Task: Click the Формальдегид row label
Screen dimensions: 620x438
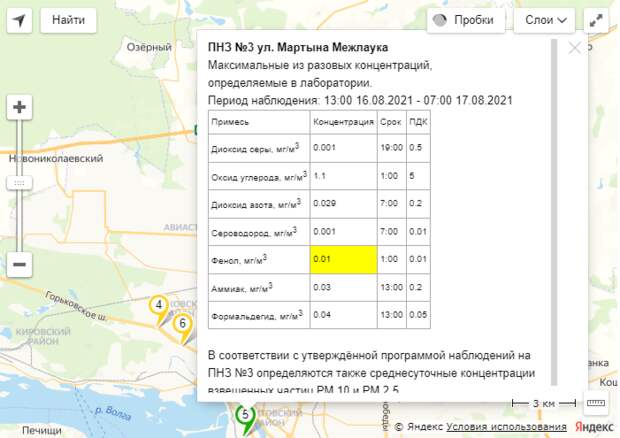Action: point(257,315)
